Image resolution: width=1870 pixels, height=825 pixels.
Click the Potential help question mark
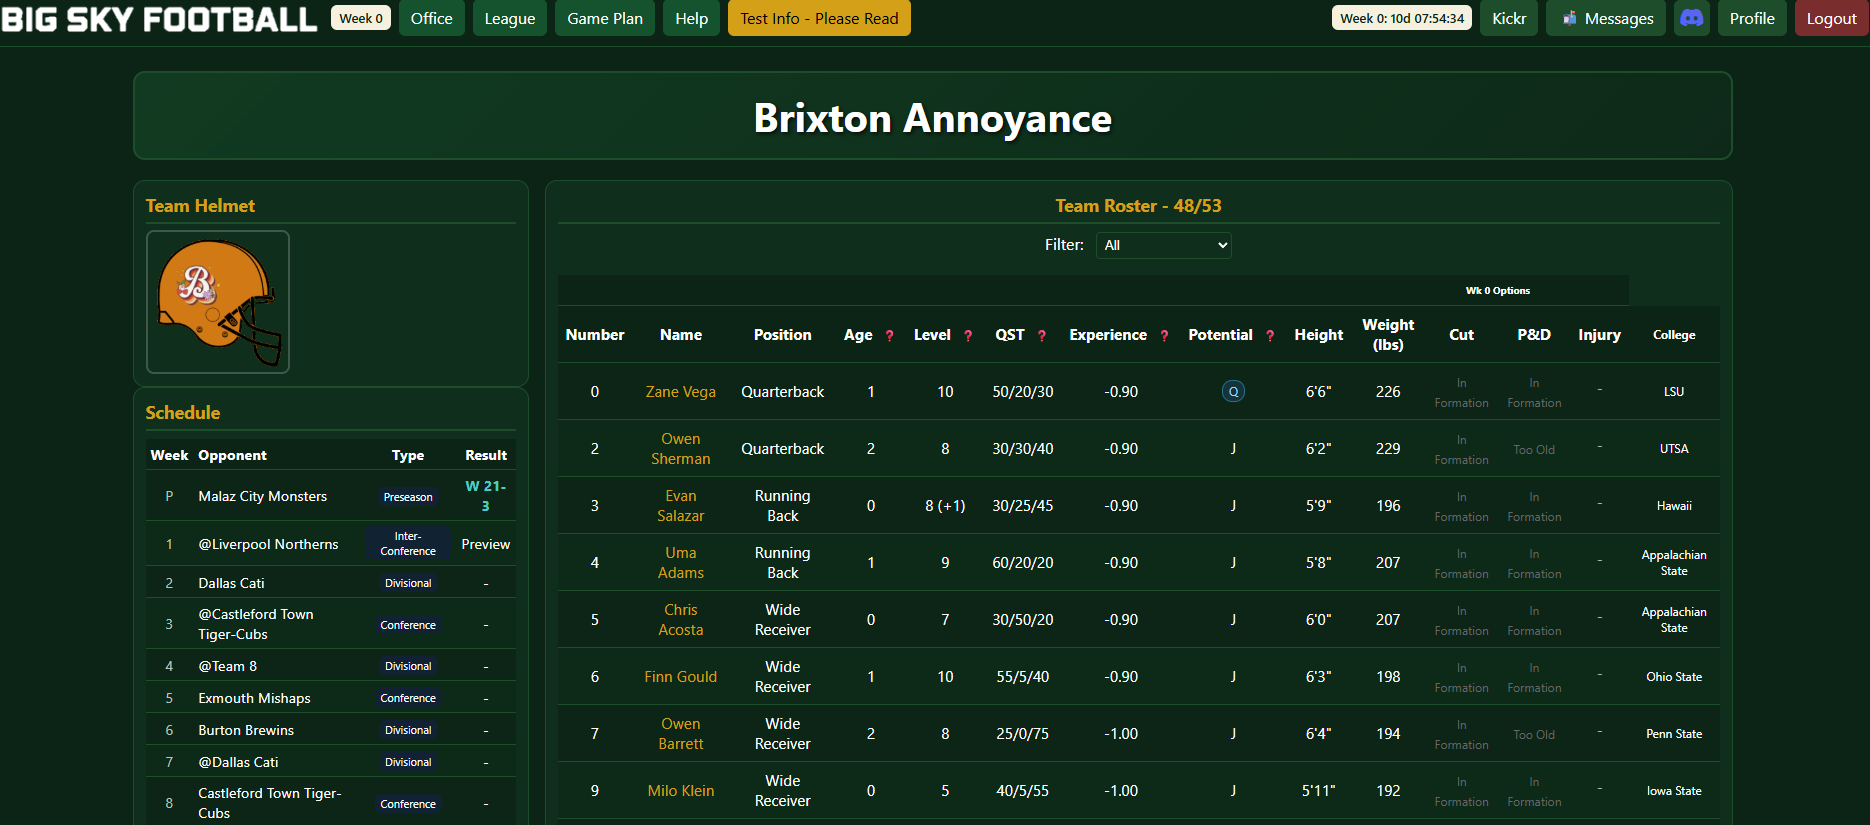[x=1270, y=336]
